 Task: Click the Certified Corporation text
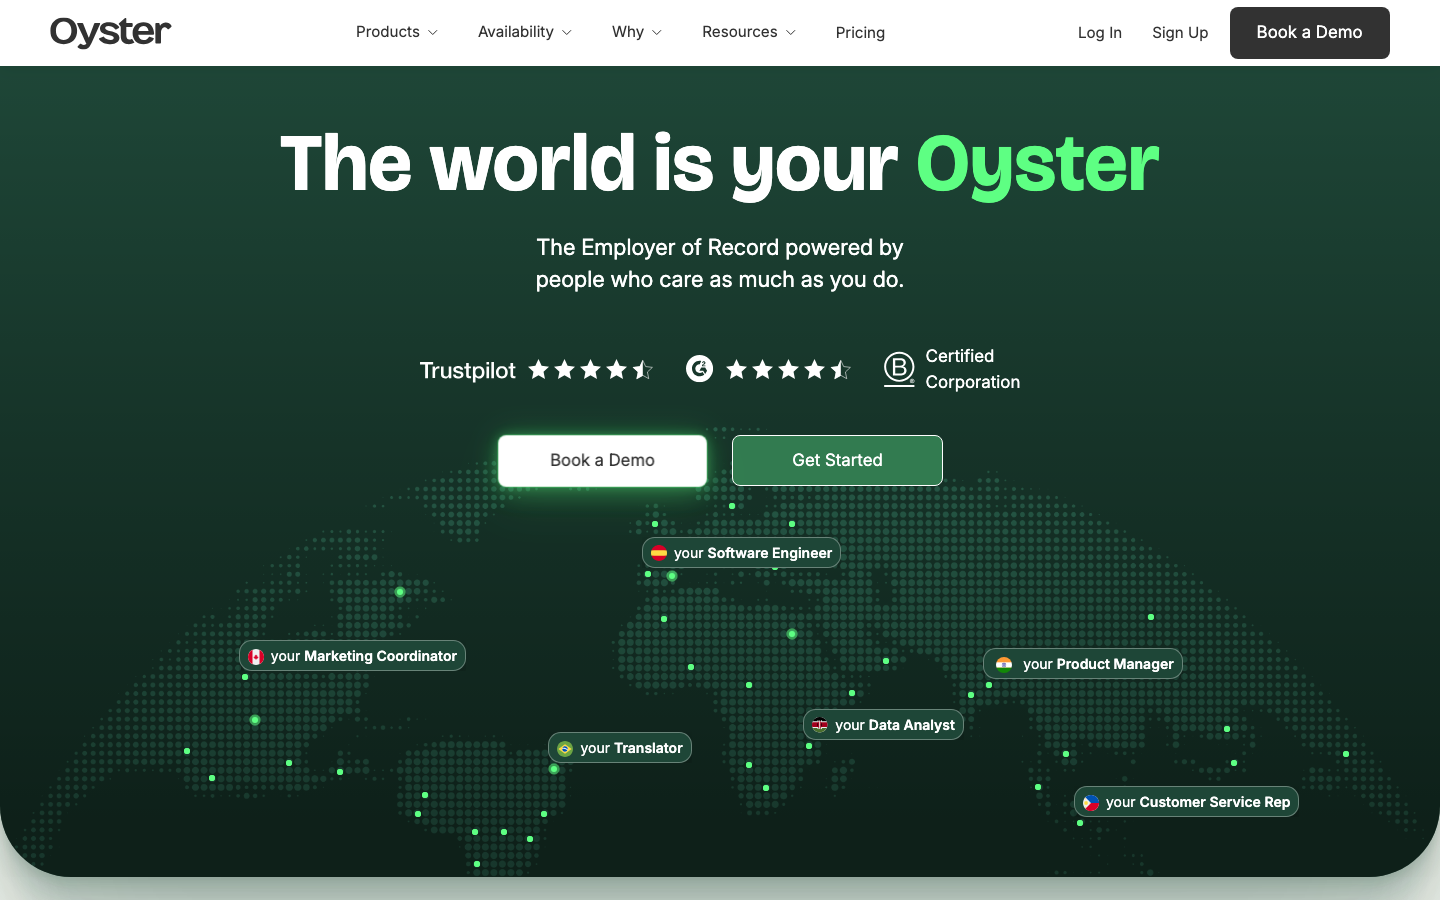point(972,369)
